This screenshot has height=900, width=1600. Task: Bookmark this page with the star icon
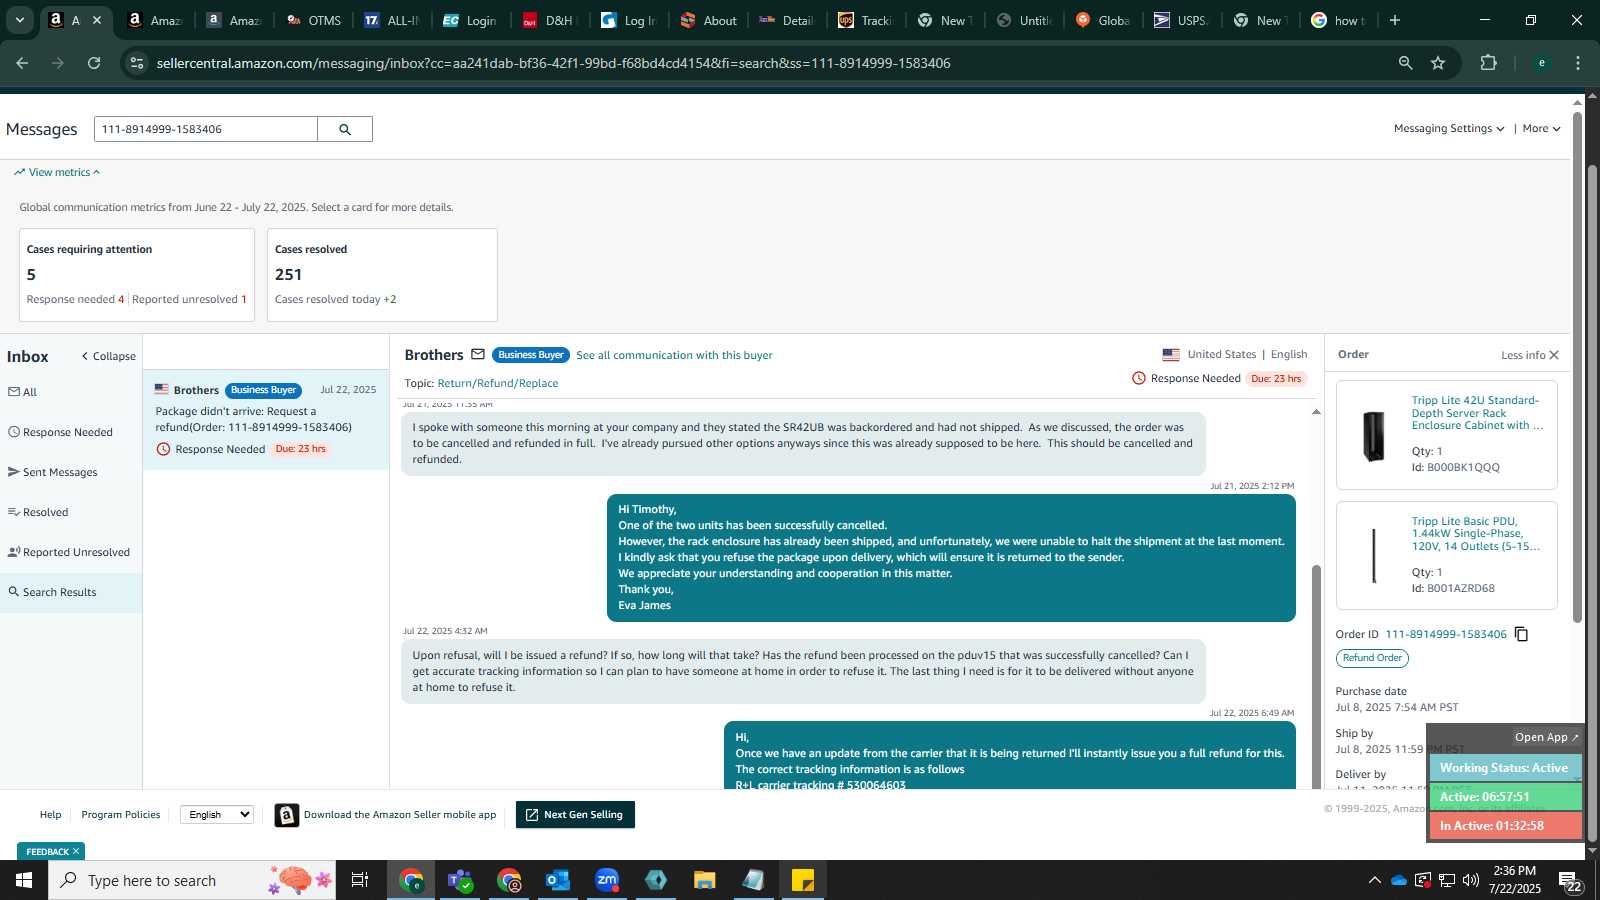coord(1438,63)
